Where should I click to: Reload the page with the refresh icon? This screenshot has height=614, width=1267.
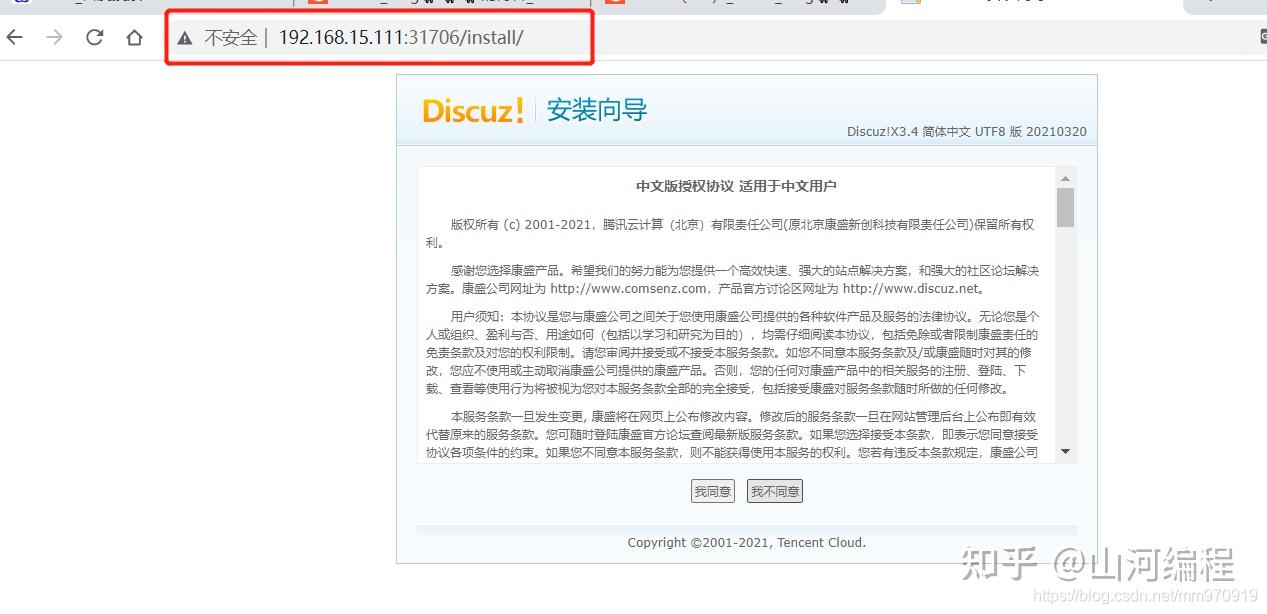(93, 37)
